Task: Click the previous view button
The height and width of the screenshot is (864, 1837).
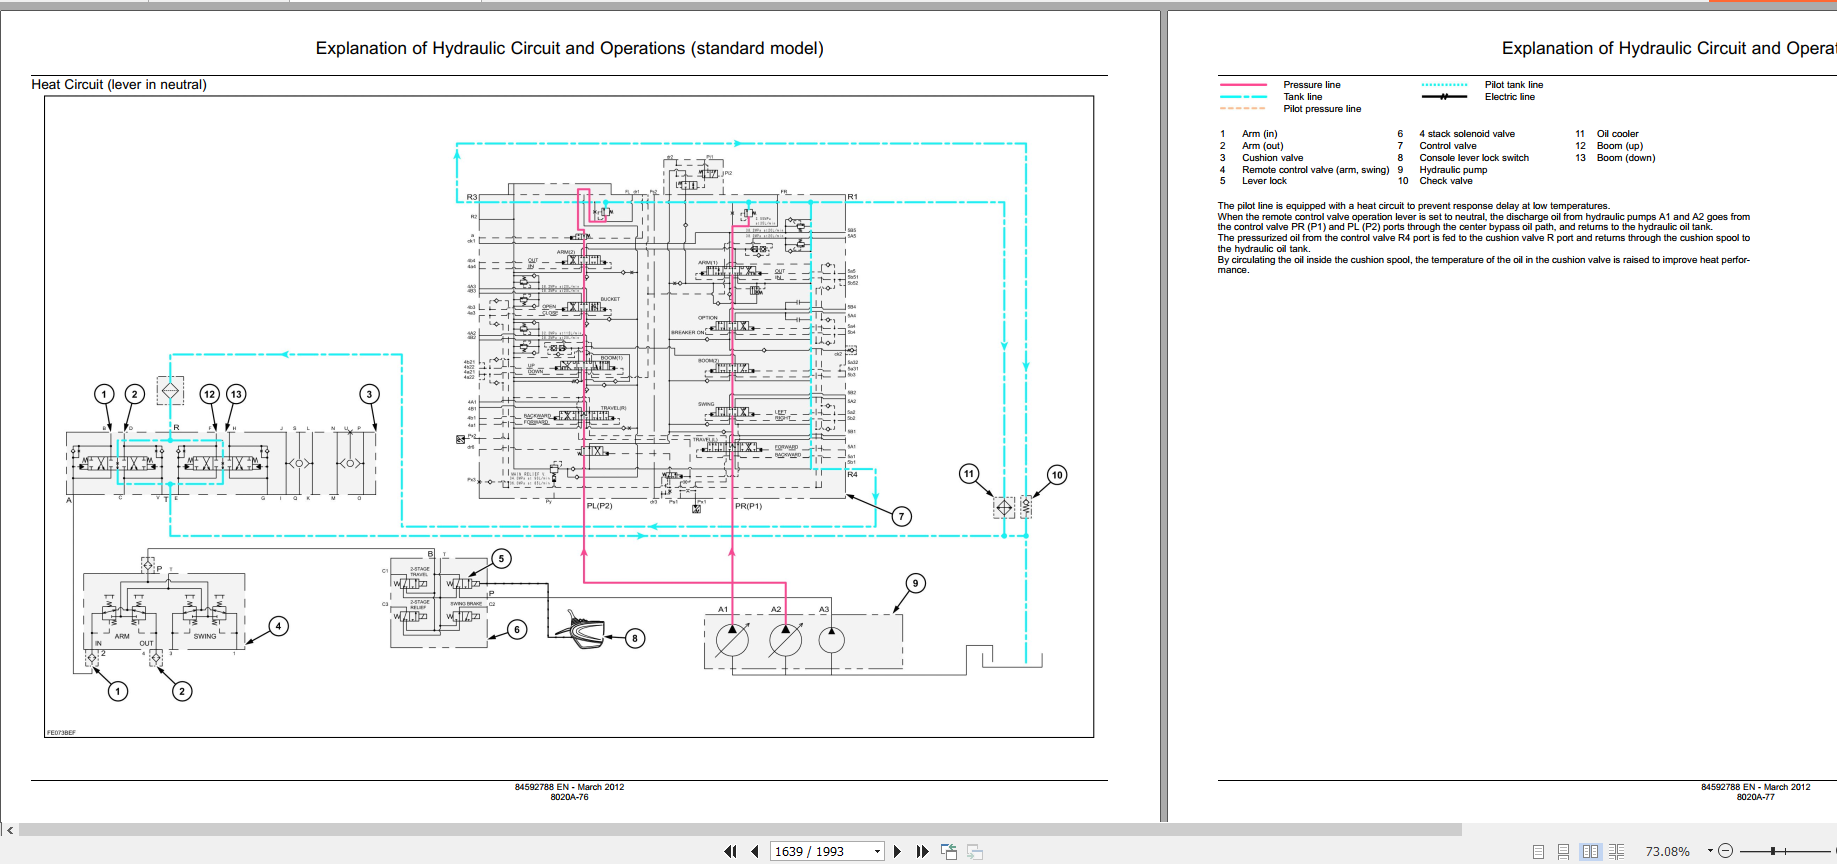Action: (949, 852)
